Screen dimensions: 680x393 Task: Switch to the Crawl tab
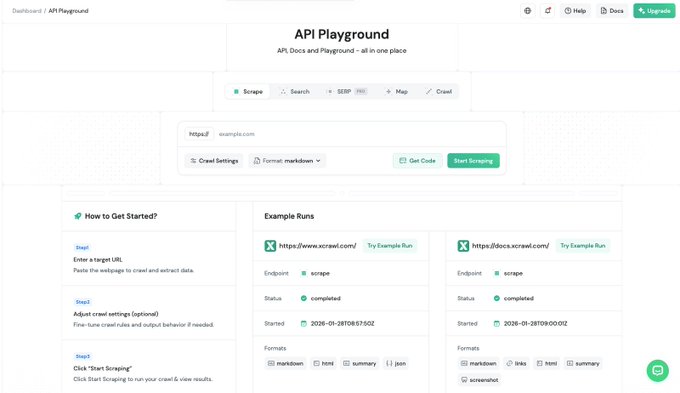(439, 92)
